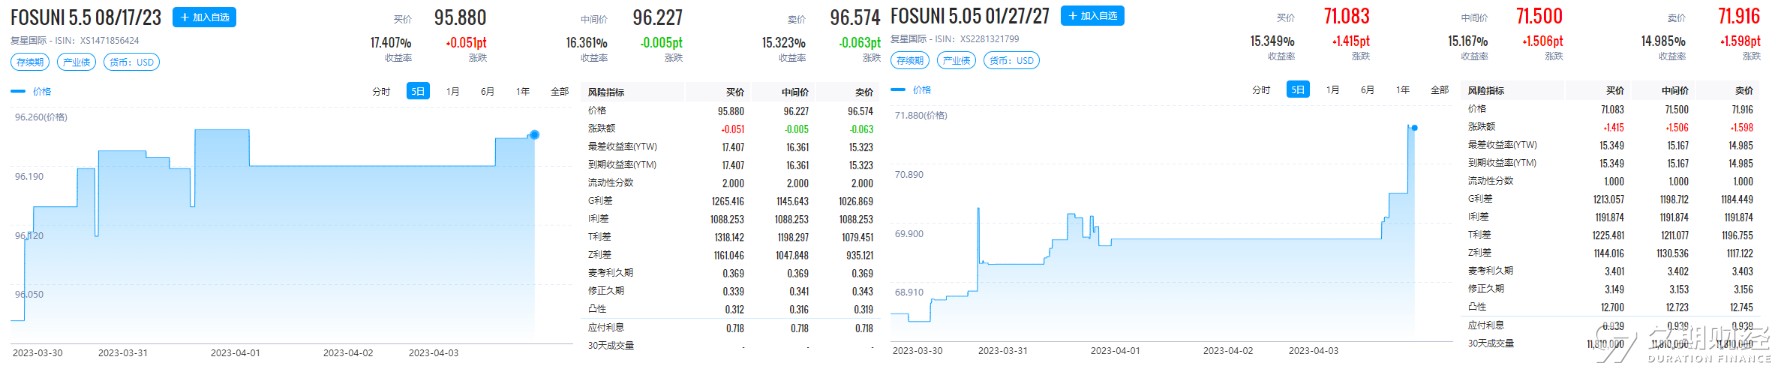Click latest data point dot on 08/17/23 chart
This screenshot has height=368, width=1776.
click(534, 134)
